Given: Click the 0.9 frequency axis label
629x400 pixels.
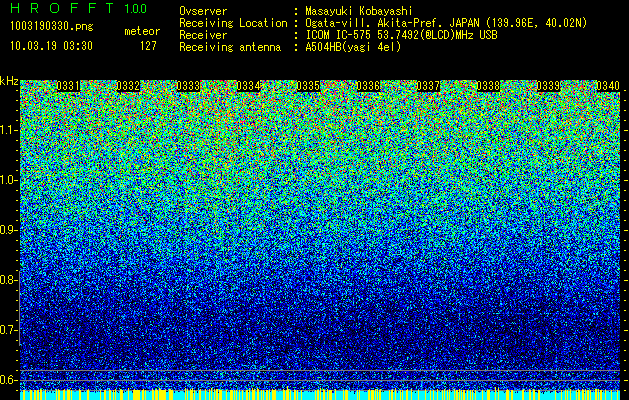Looking at the screenshot, I should (x=8, y=230).
